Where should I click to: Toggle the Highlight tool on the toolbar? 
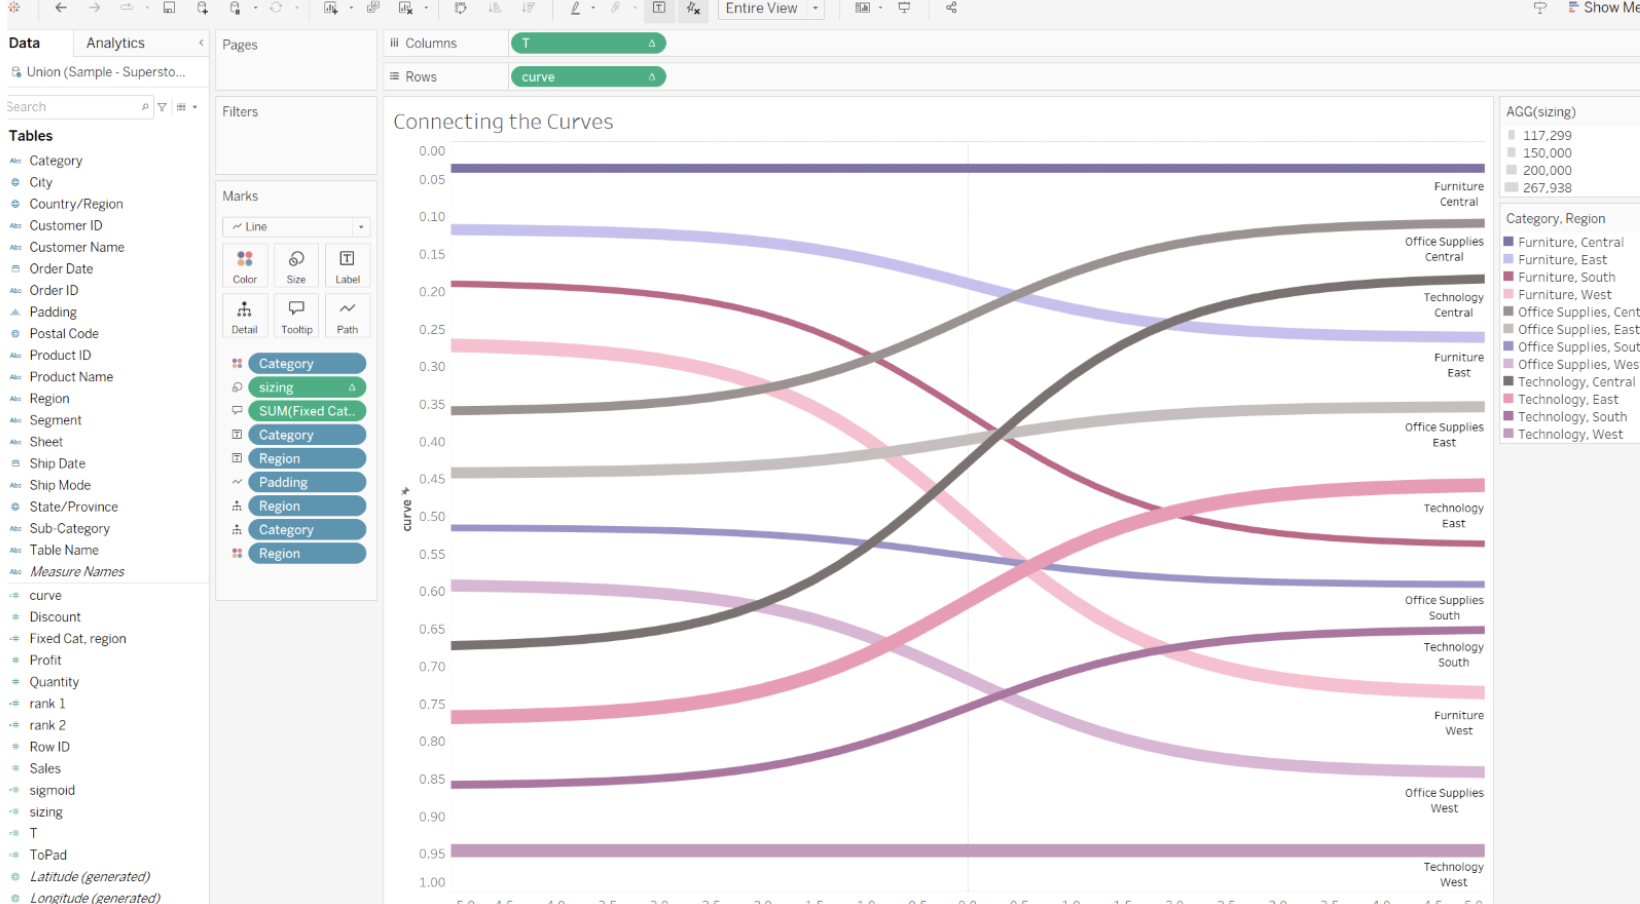pos(576,9)
